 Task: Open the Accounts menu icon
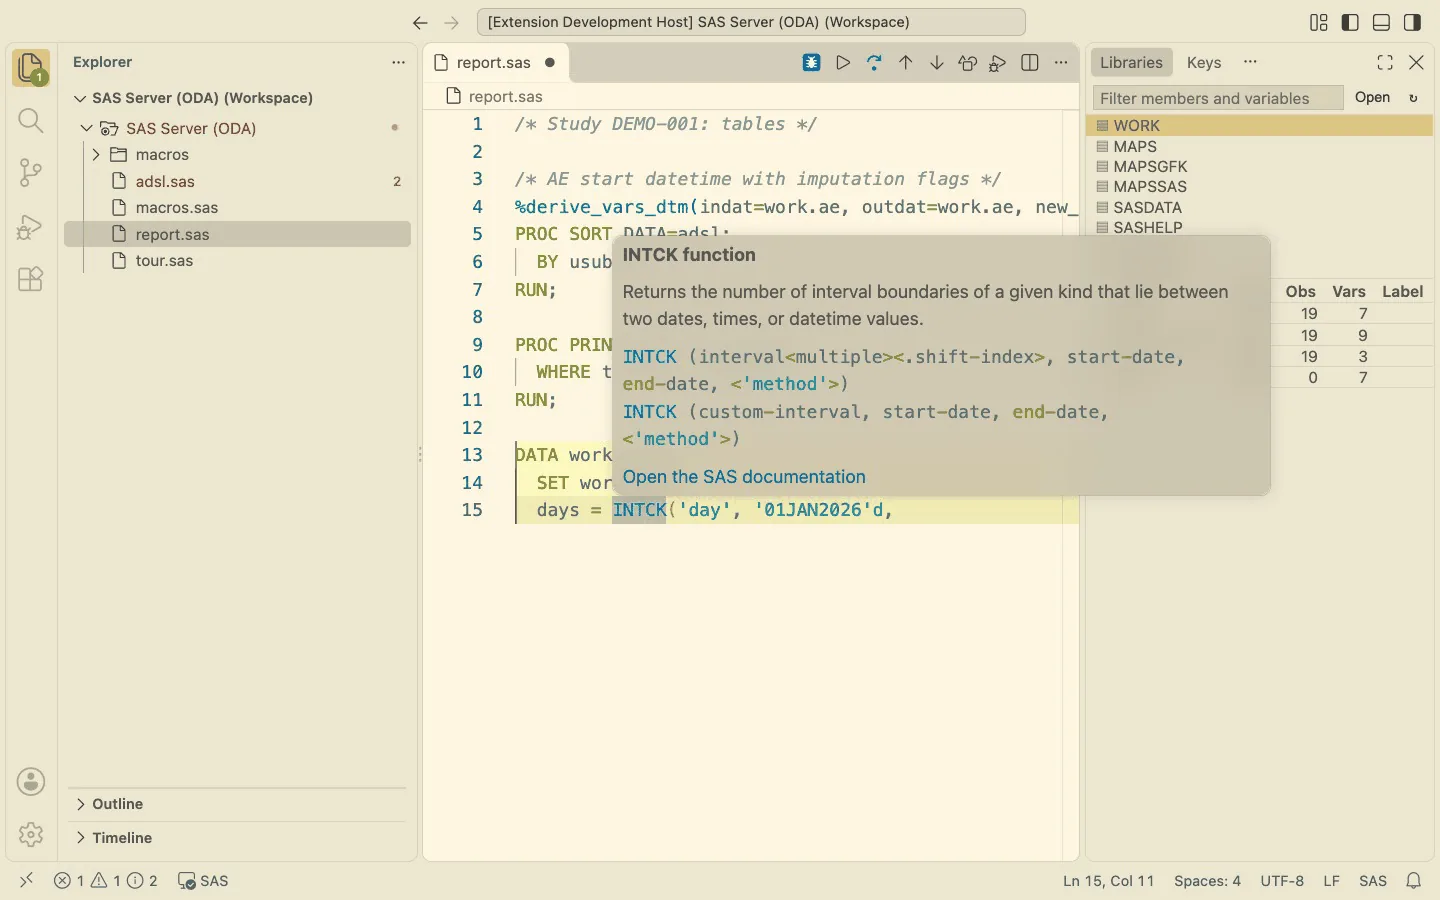[31, 782]
